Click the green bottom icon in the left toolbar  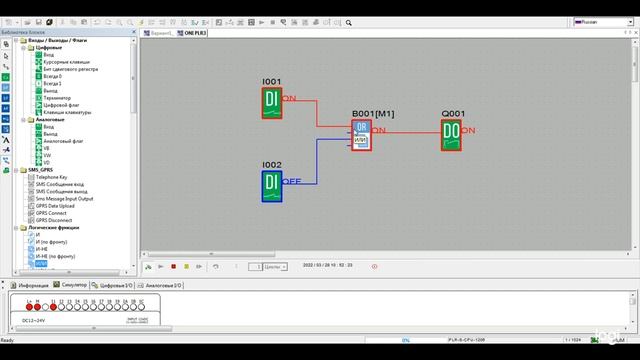pyautogui.click(x=6, y=171)
